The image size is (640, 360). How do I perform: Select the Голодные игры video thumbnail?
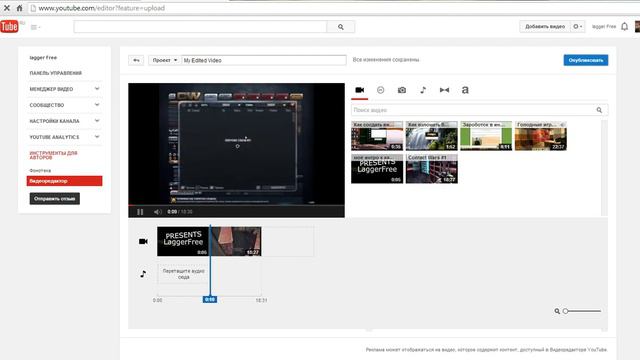540,136
